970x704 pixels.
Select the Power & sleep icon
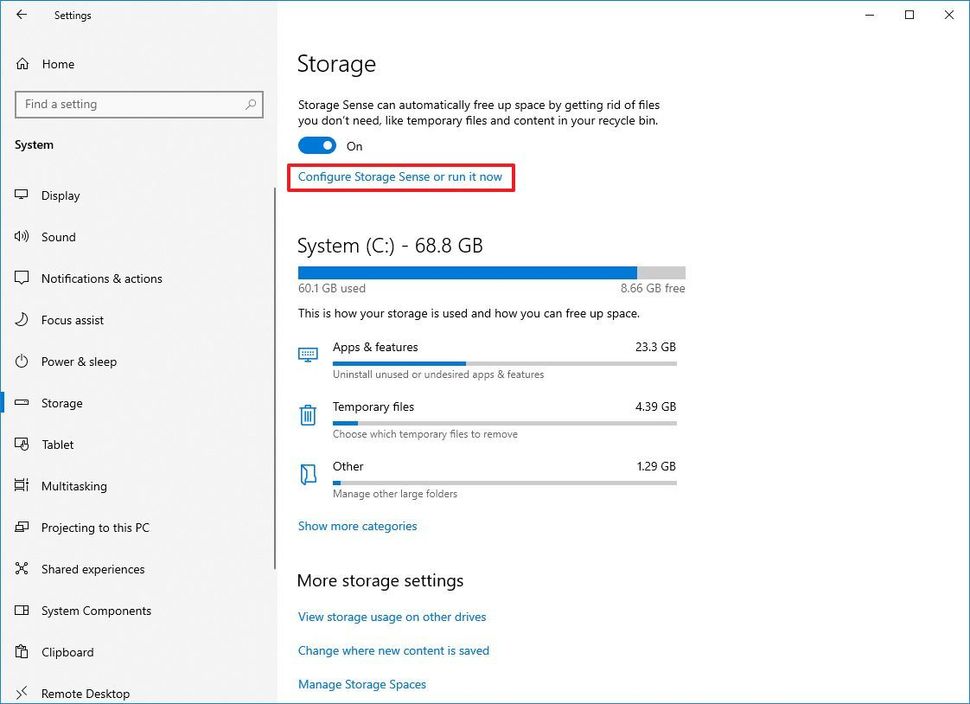point(22,361)
